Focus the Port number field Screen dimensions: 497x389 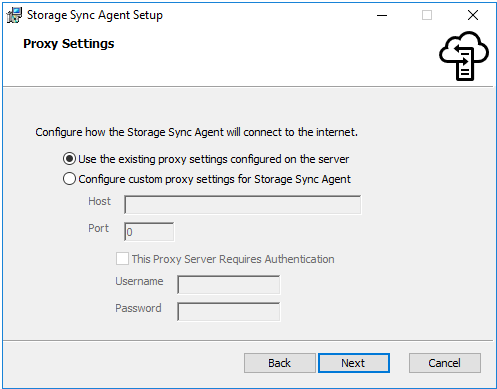(x=149, y=232)
